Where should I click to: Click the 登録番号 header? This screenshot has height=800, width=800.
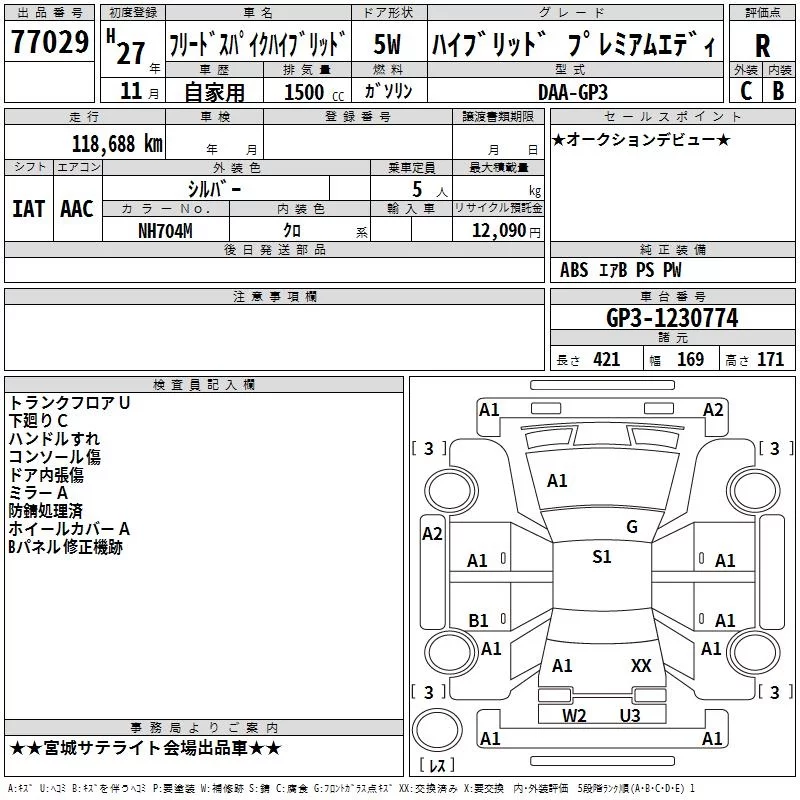(358, 117)
